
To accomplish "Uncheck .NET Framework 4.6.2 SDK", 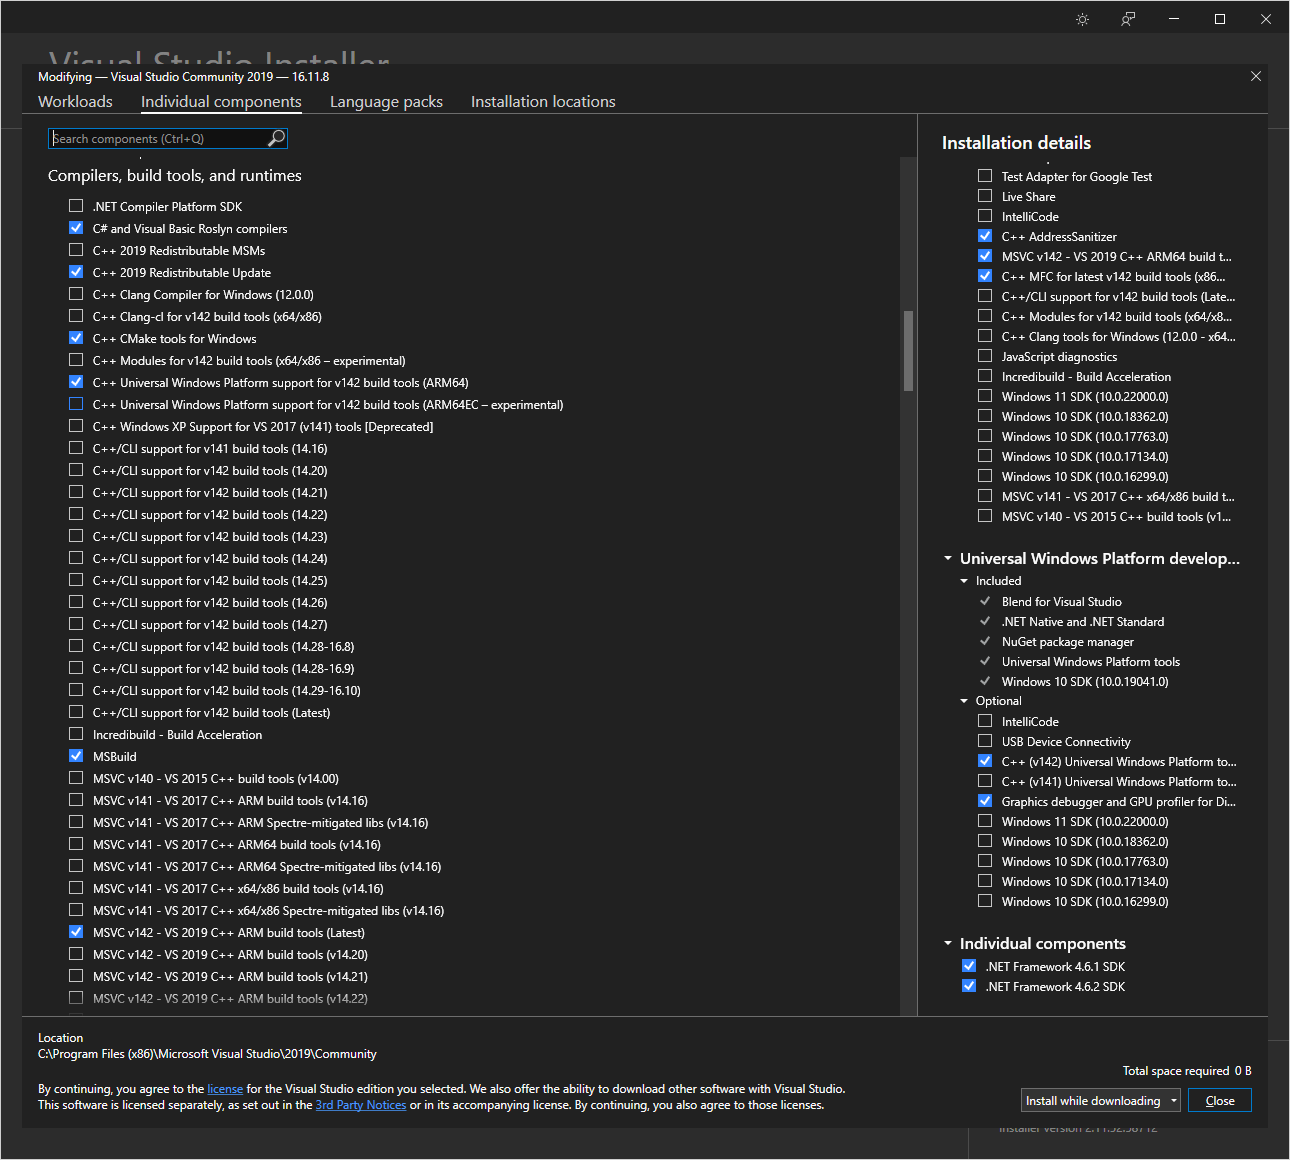I will pyautogui.click(x=969, y=986).
